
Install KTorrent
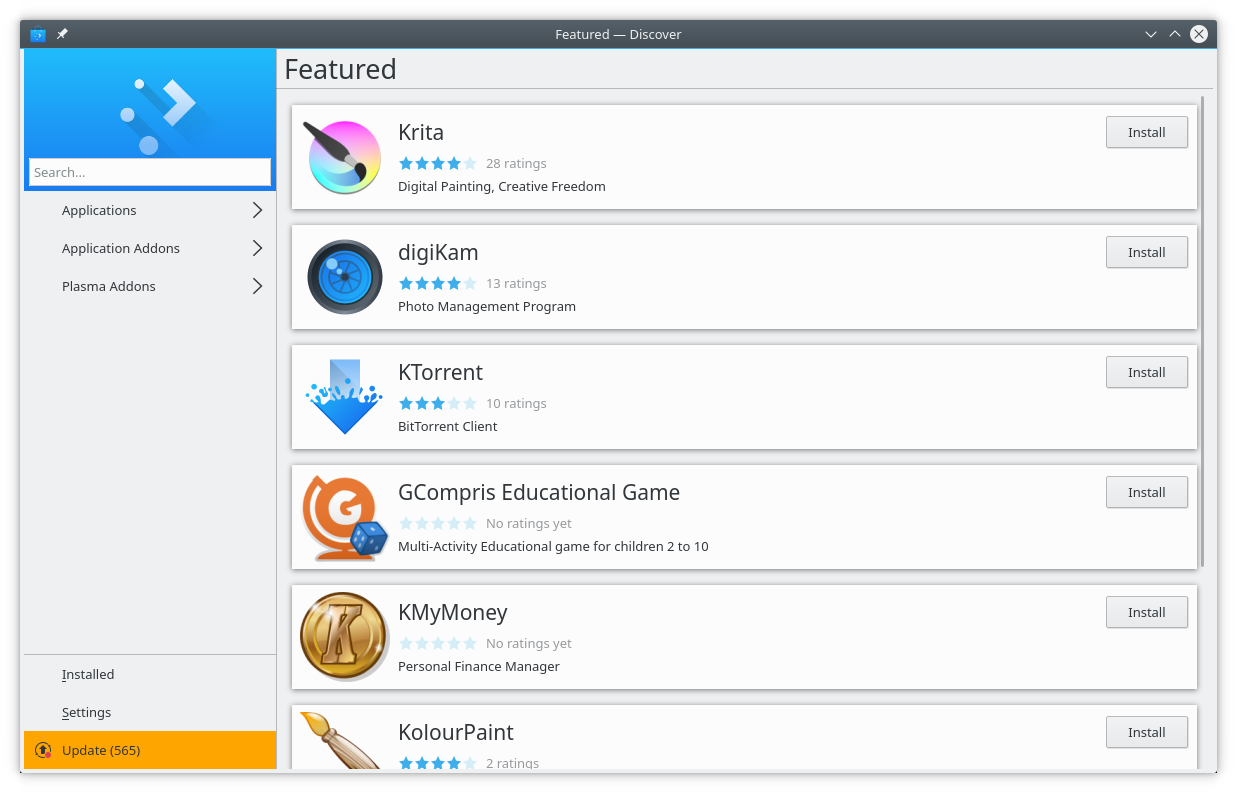1147,372
